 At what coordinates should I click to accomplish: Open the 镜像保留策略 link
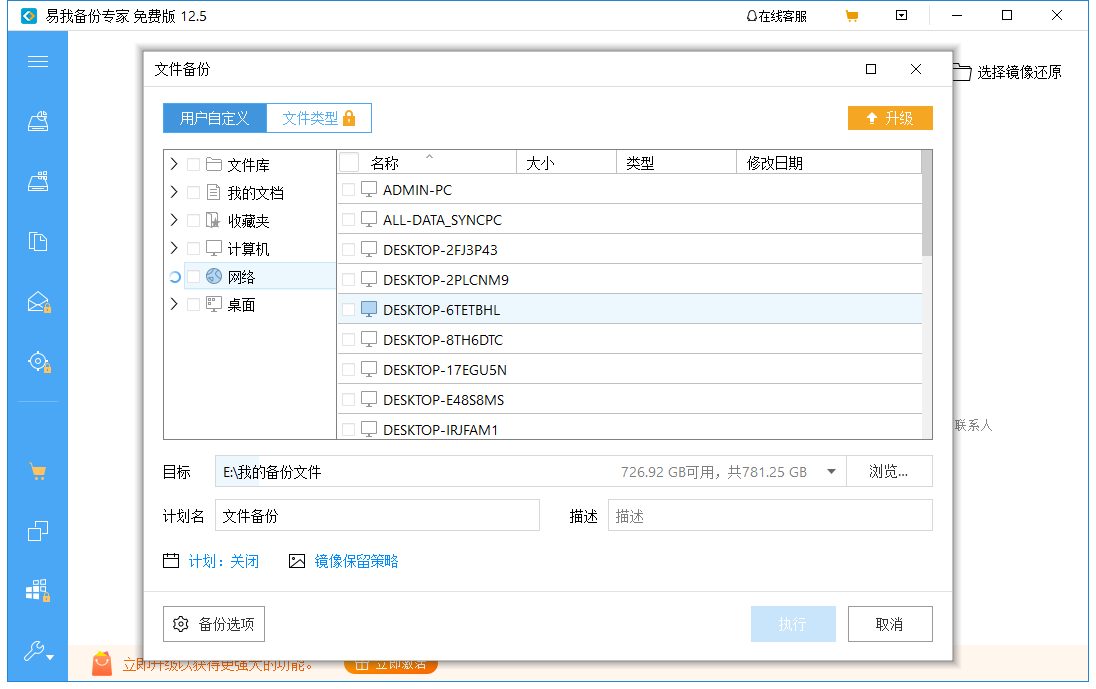(358, 561)
